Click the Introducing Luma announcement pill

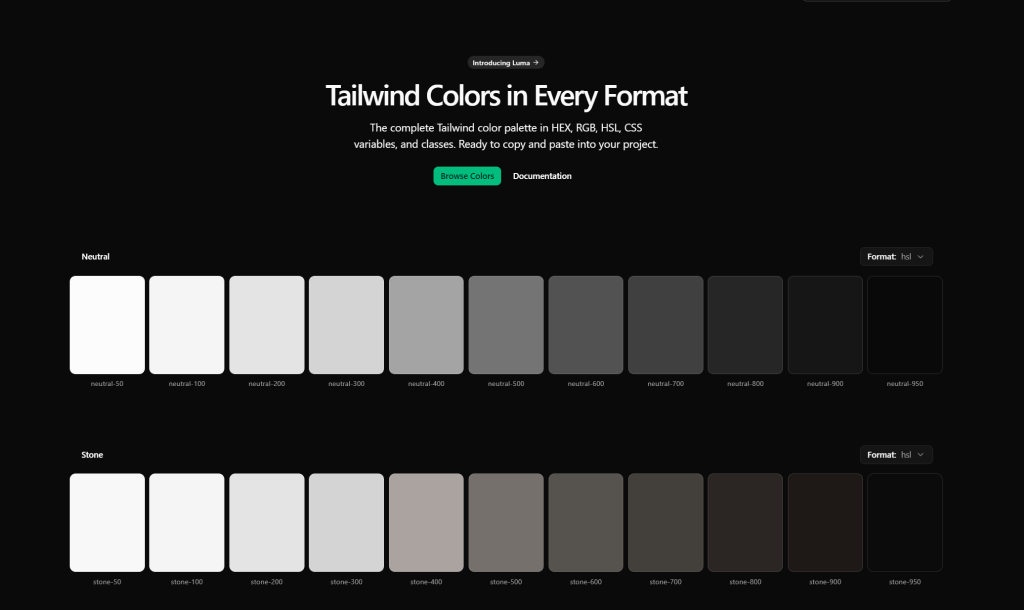[x=505, y=62]
